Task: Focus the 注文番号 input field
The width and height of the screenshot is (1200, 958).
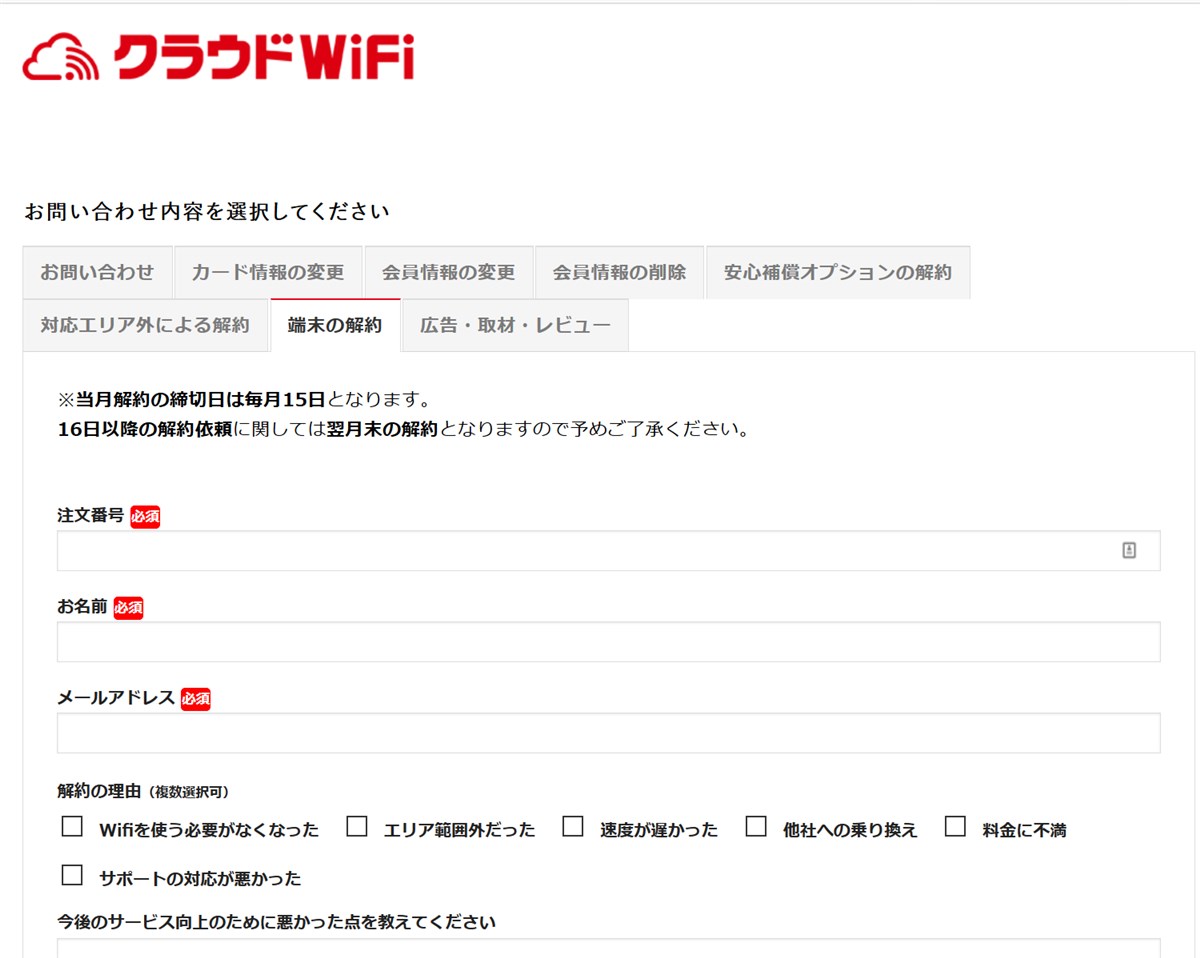Action: tap(608, 551)
